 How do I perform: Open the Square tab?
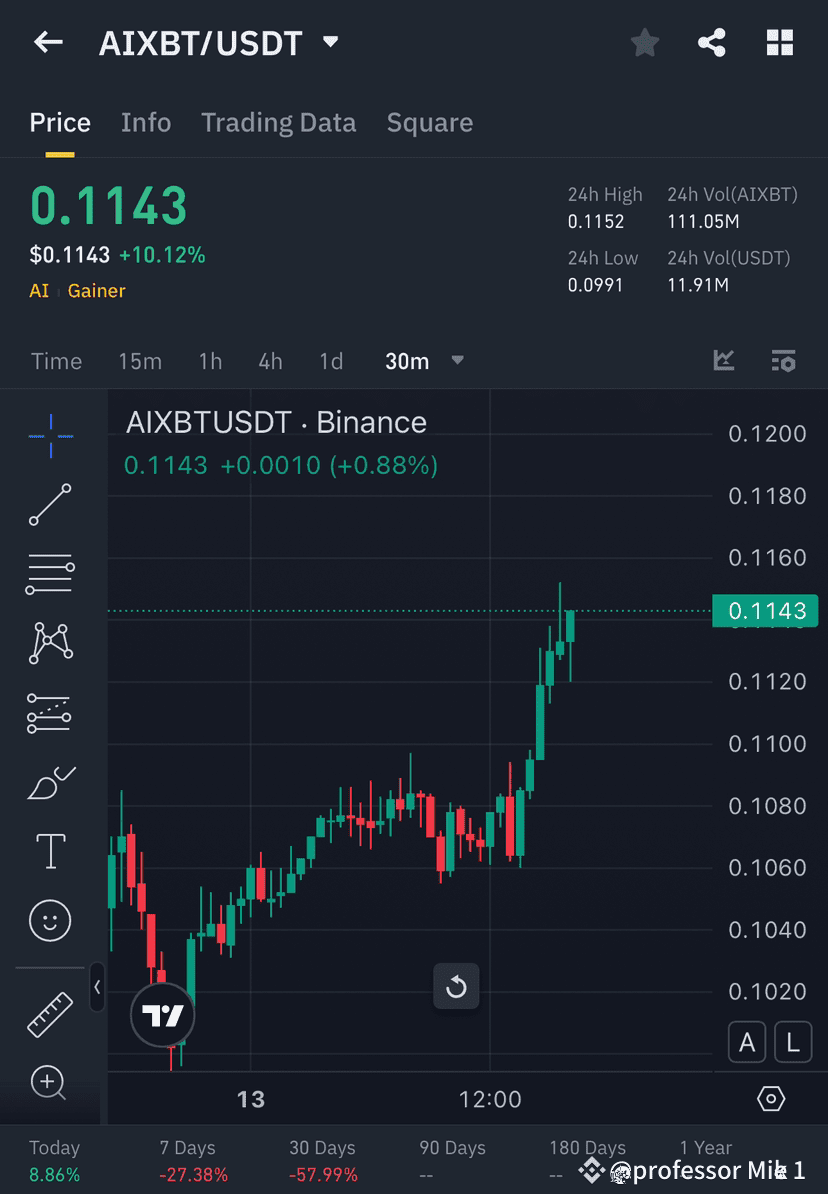click(x=430, y=122)
